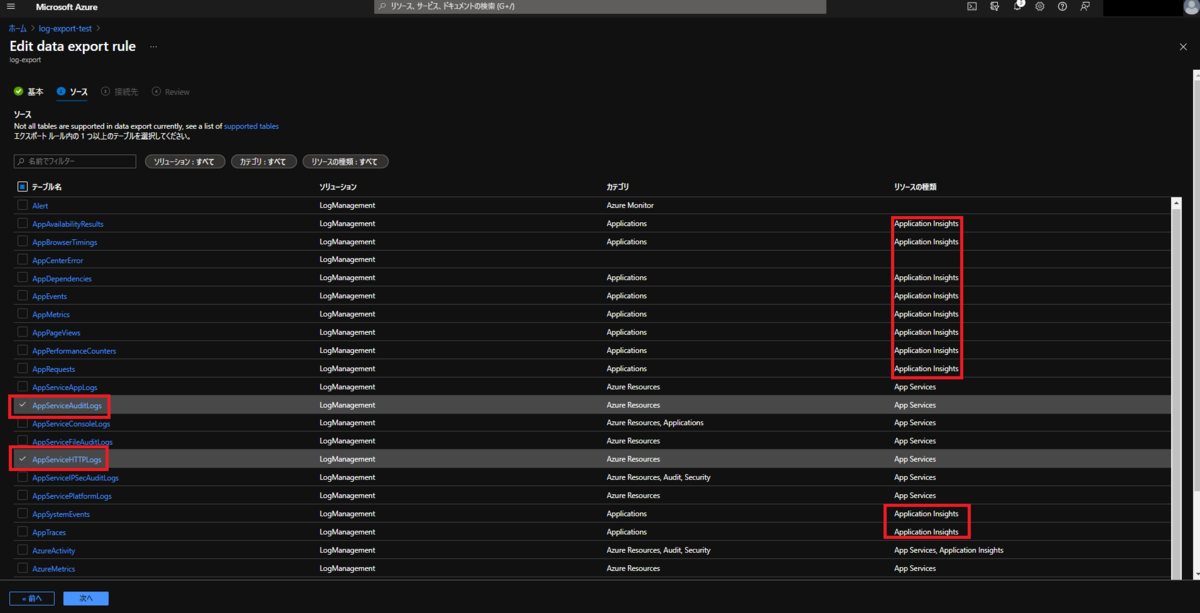The image size is (1200, 613).
Task: Open the account avatar menu
Action: [x=1190, y=7]
